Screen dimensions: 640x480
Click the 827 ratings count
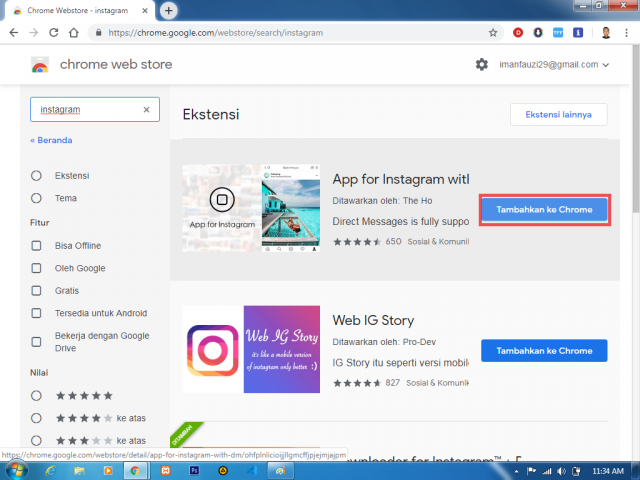tap(392, 382)
